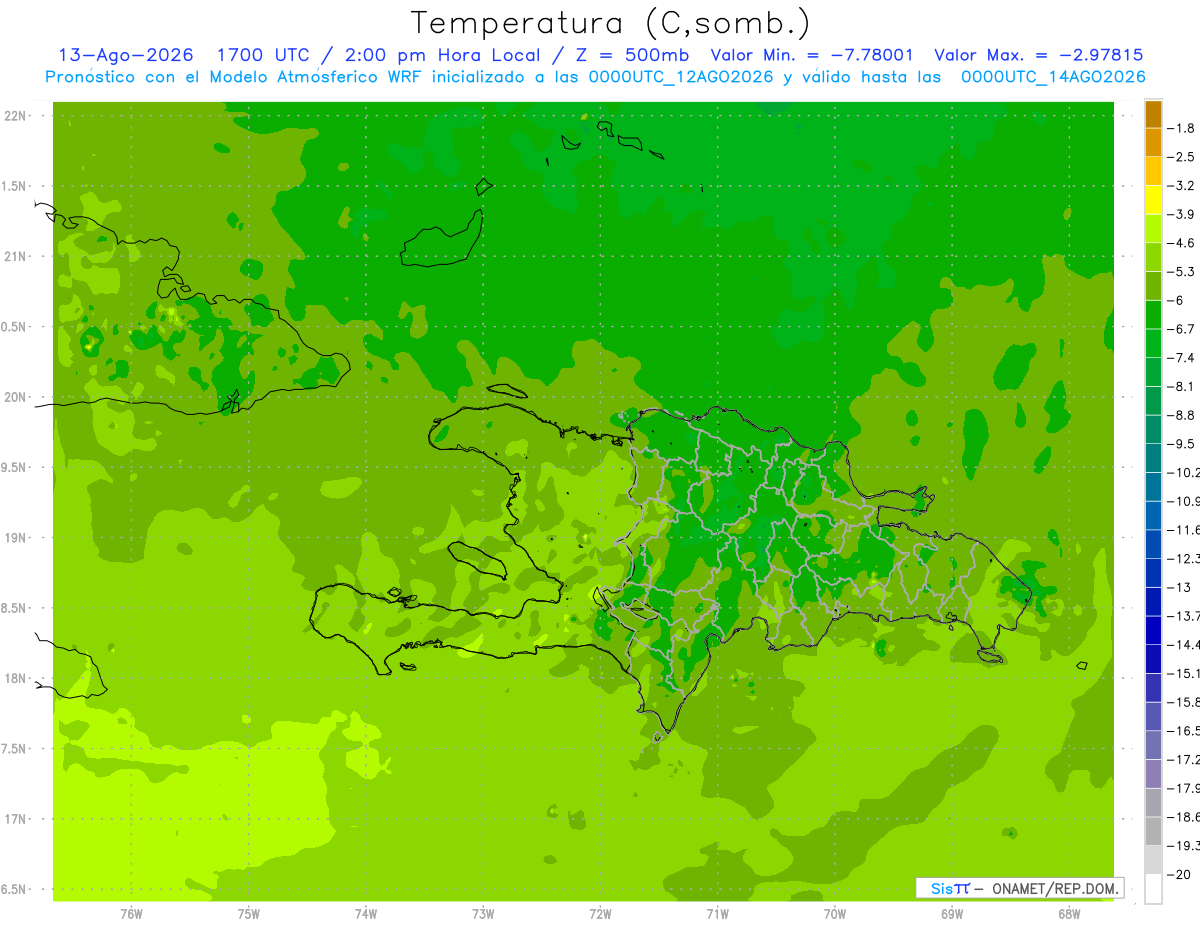Viewport: 1200px width, 927px height.
Task: Pick the blue swatch between -11.6 and -12.3
Action: pos(1153,544)
